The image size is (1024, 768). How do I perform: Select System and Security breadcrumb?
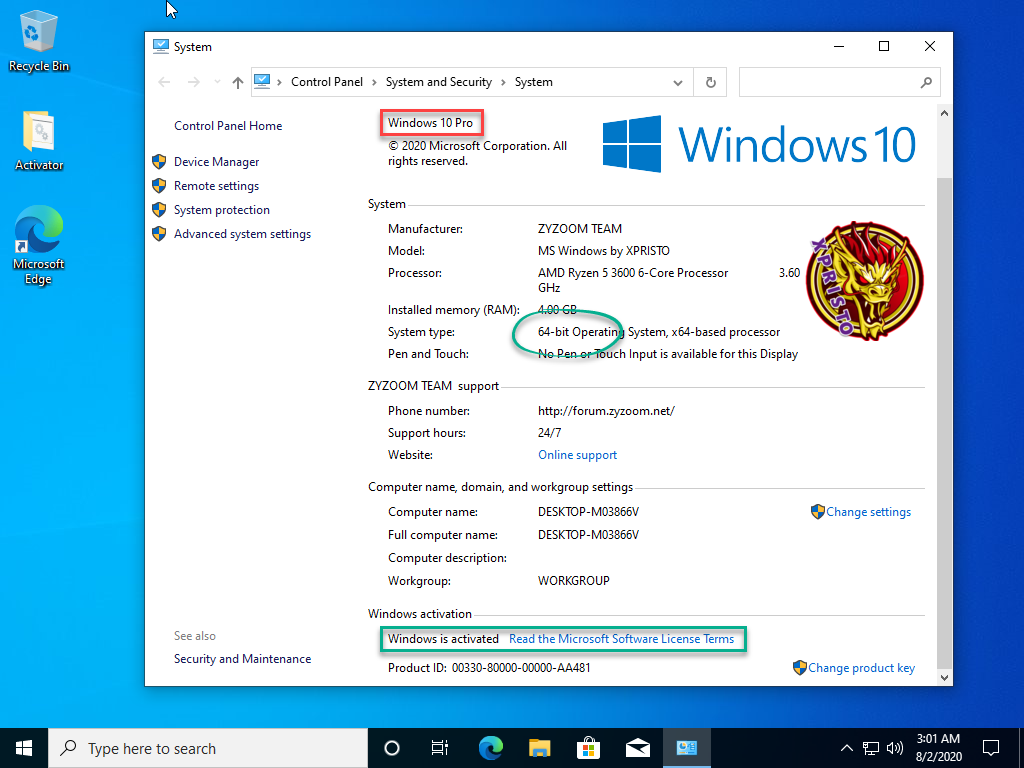click(438, 82)
